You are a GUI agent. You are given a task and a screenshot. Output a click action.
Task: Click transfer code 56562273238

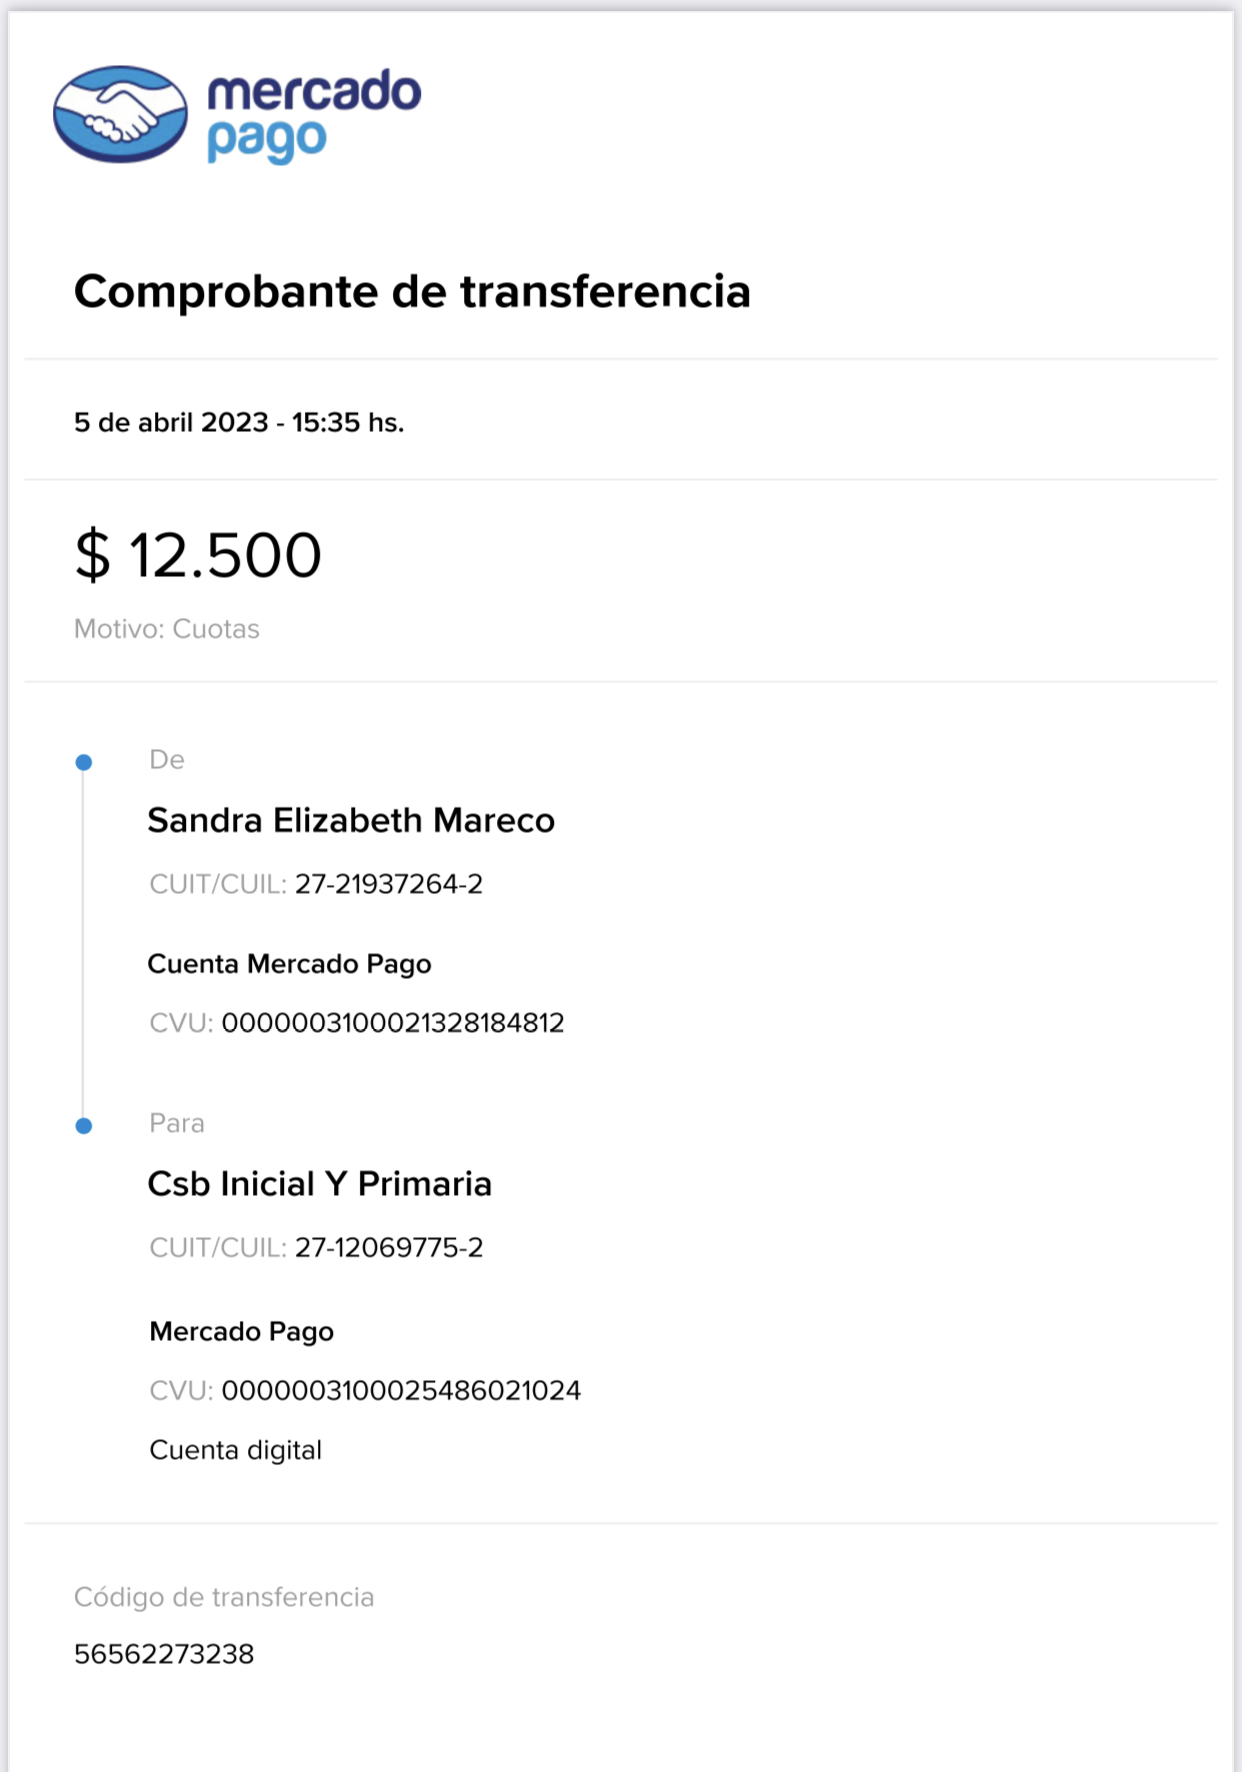[164, 1654]
